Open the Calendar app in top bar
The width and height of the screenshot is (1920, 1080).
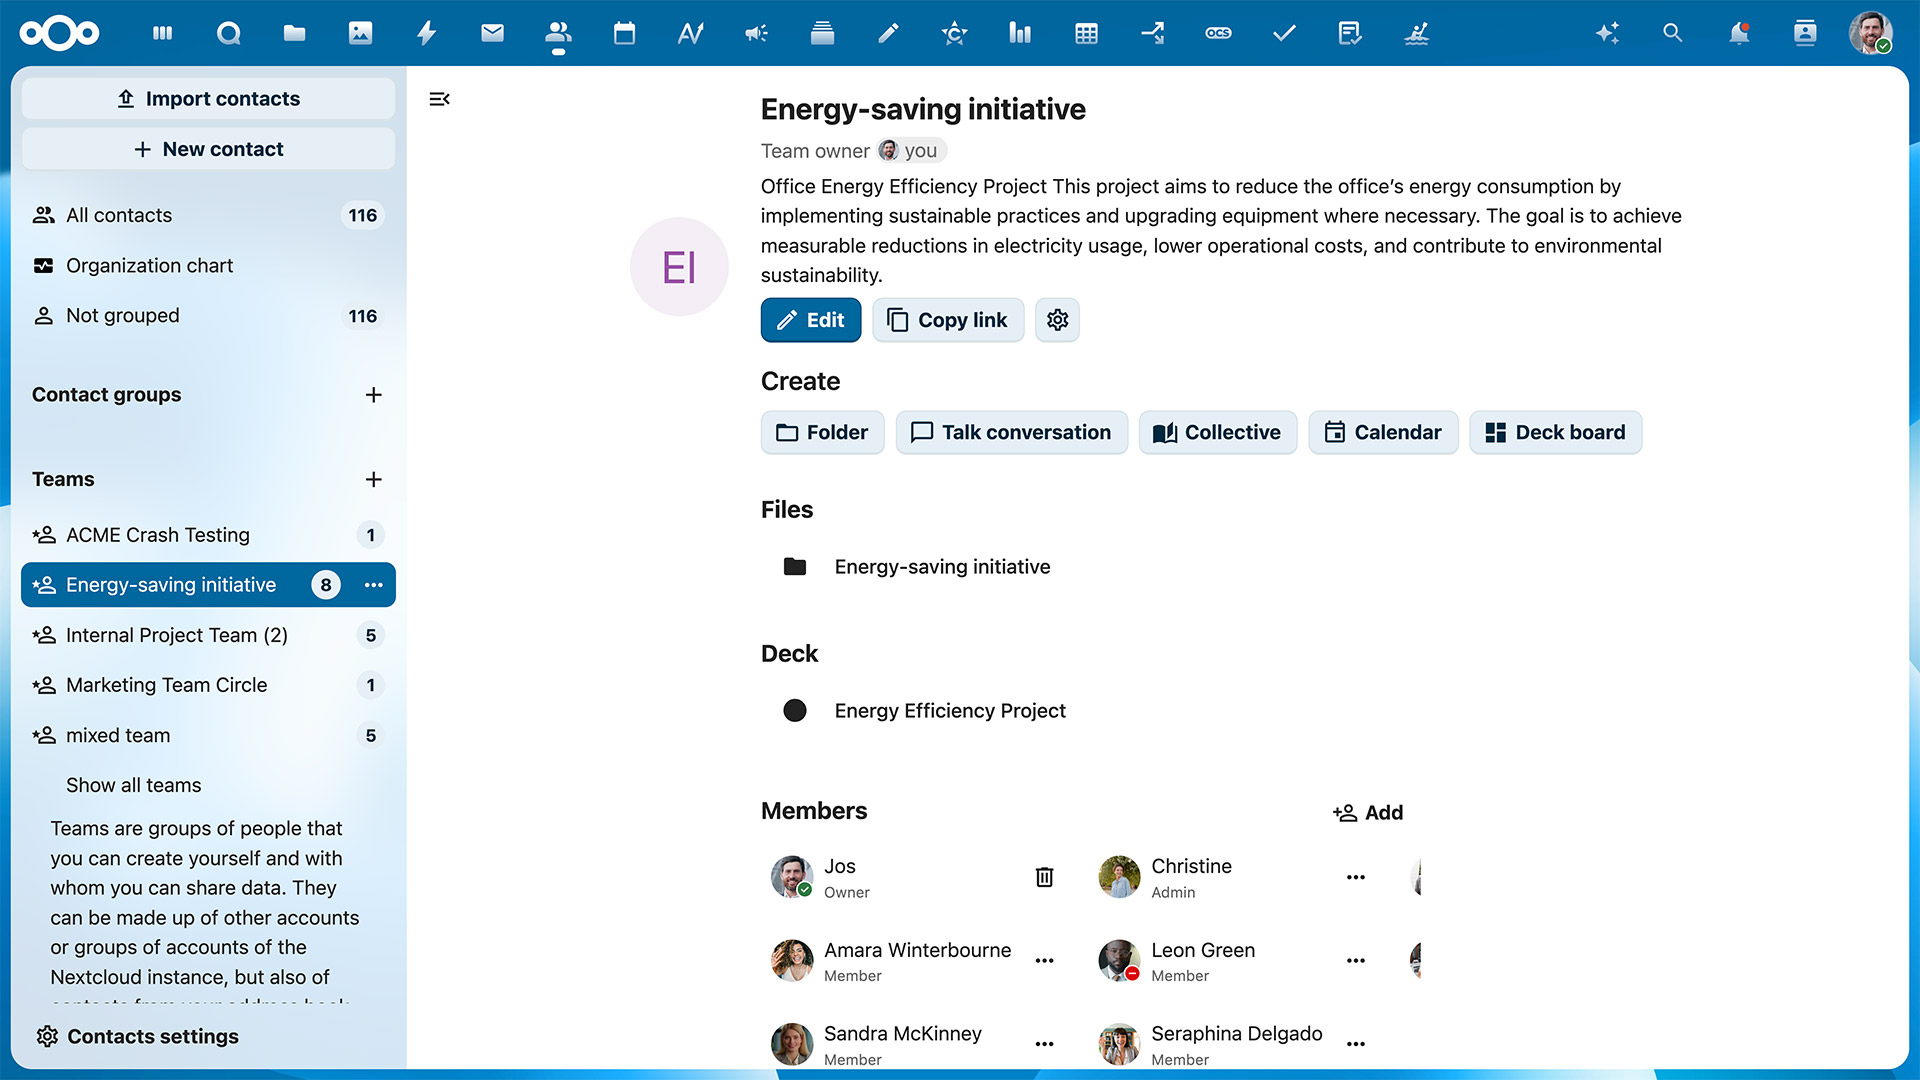pyautogui.click(x=624, y=33)
